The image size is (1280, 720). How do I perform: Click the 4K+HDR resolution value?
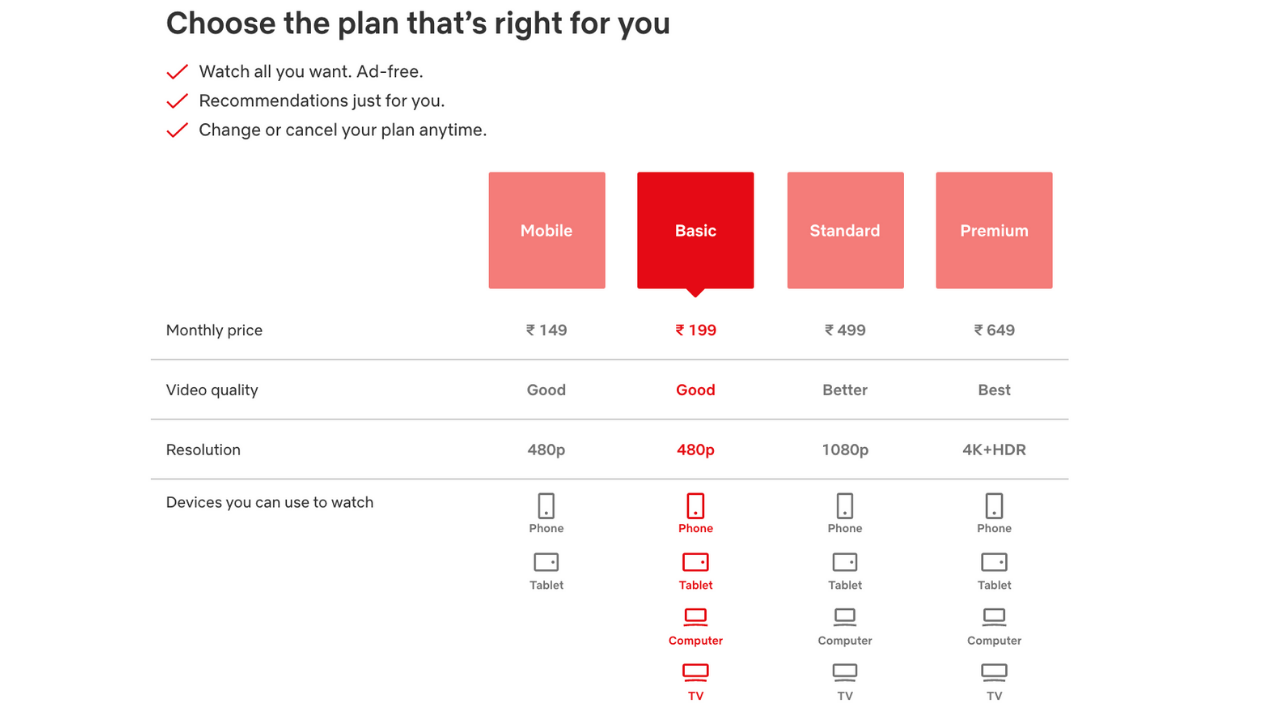tap(994, 450)
